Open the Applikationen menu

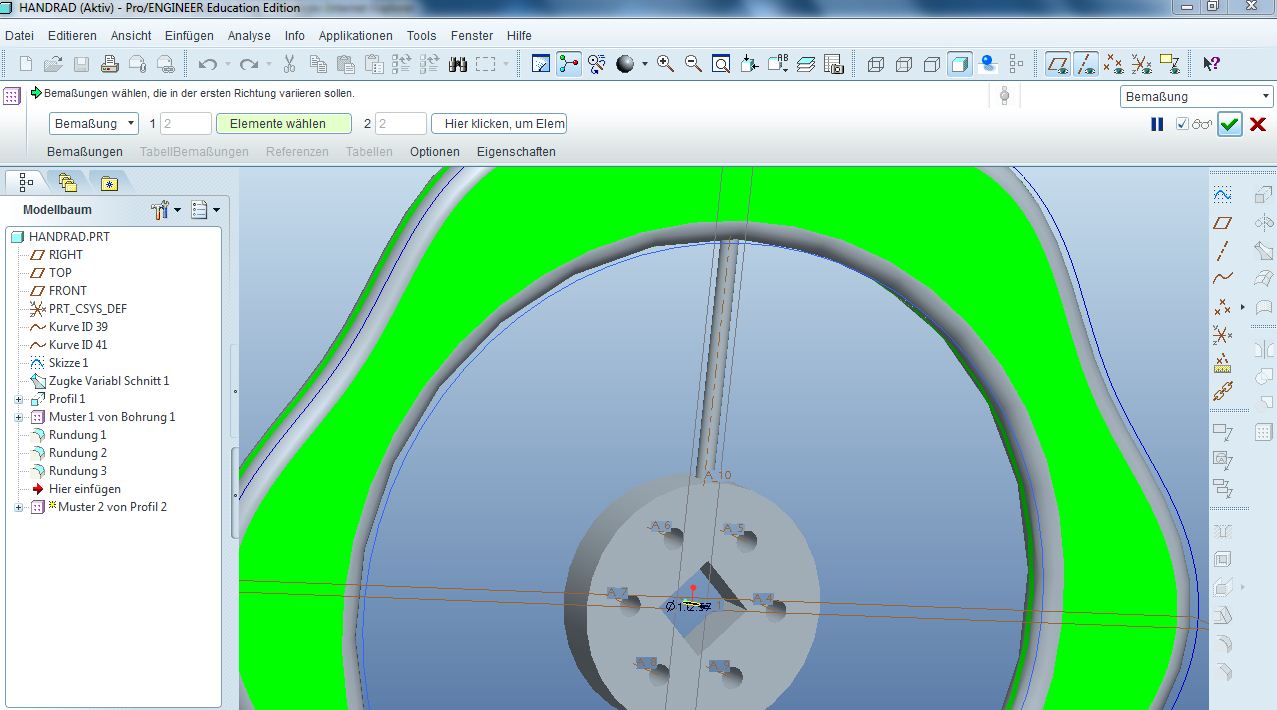356,35
